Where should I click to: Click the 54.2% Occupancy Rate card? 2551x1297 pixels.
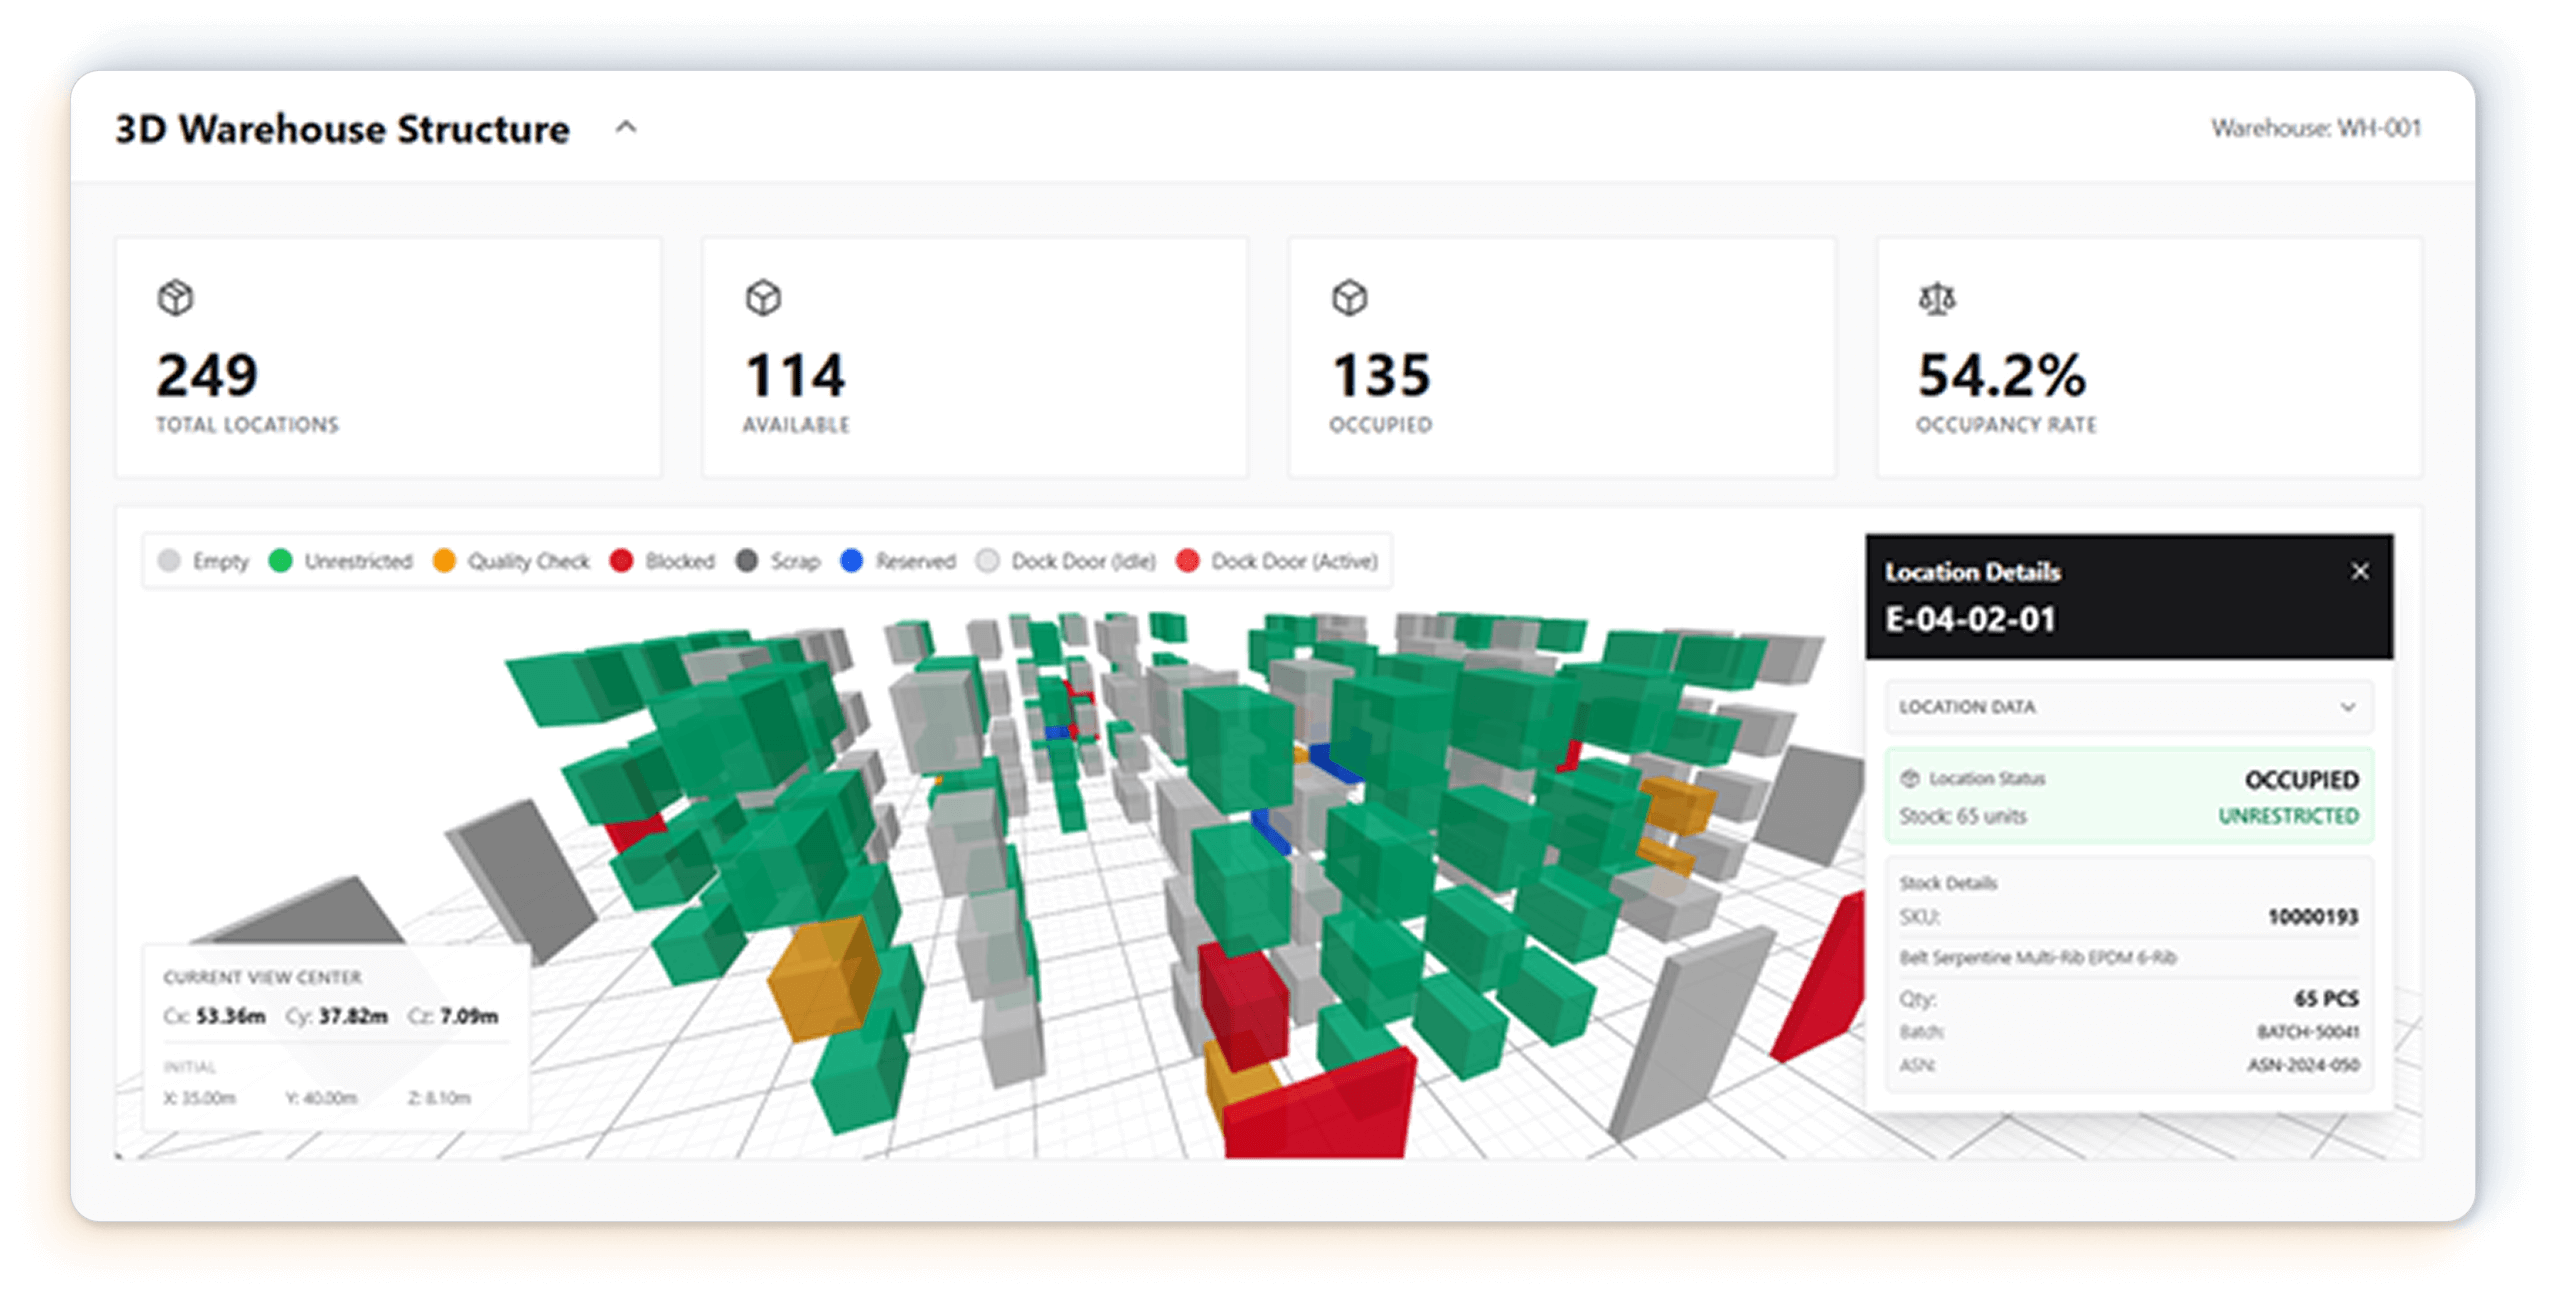pyautogui.click(x=2148, y=357)
